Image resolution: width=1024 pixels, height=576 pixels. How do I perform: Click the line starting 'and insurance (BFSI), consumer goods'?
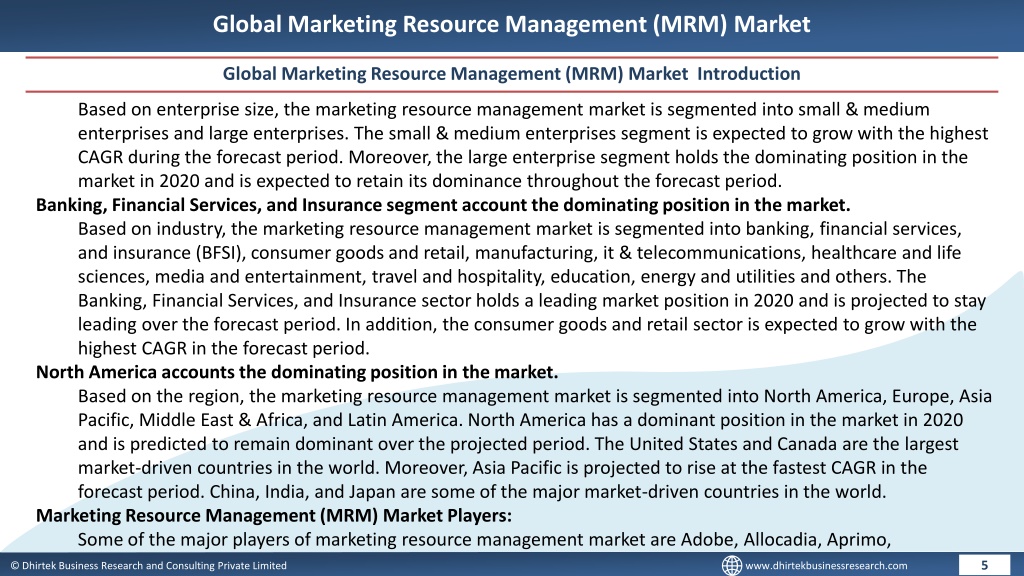519,253
